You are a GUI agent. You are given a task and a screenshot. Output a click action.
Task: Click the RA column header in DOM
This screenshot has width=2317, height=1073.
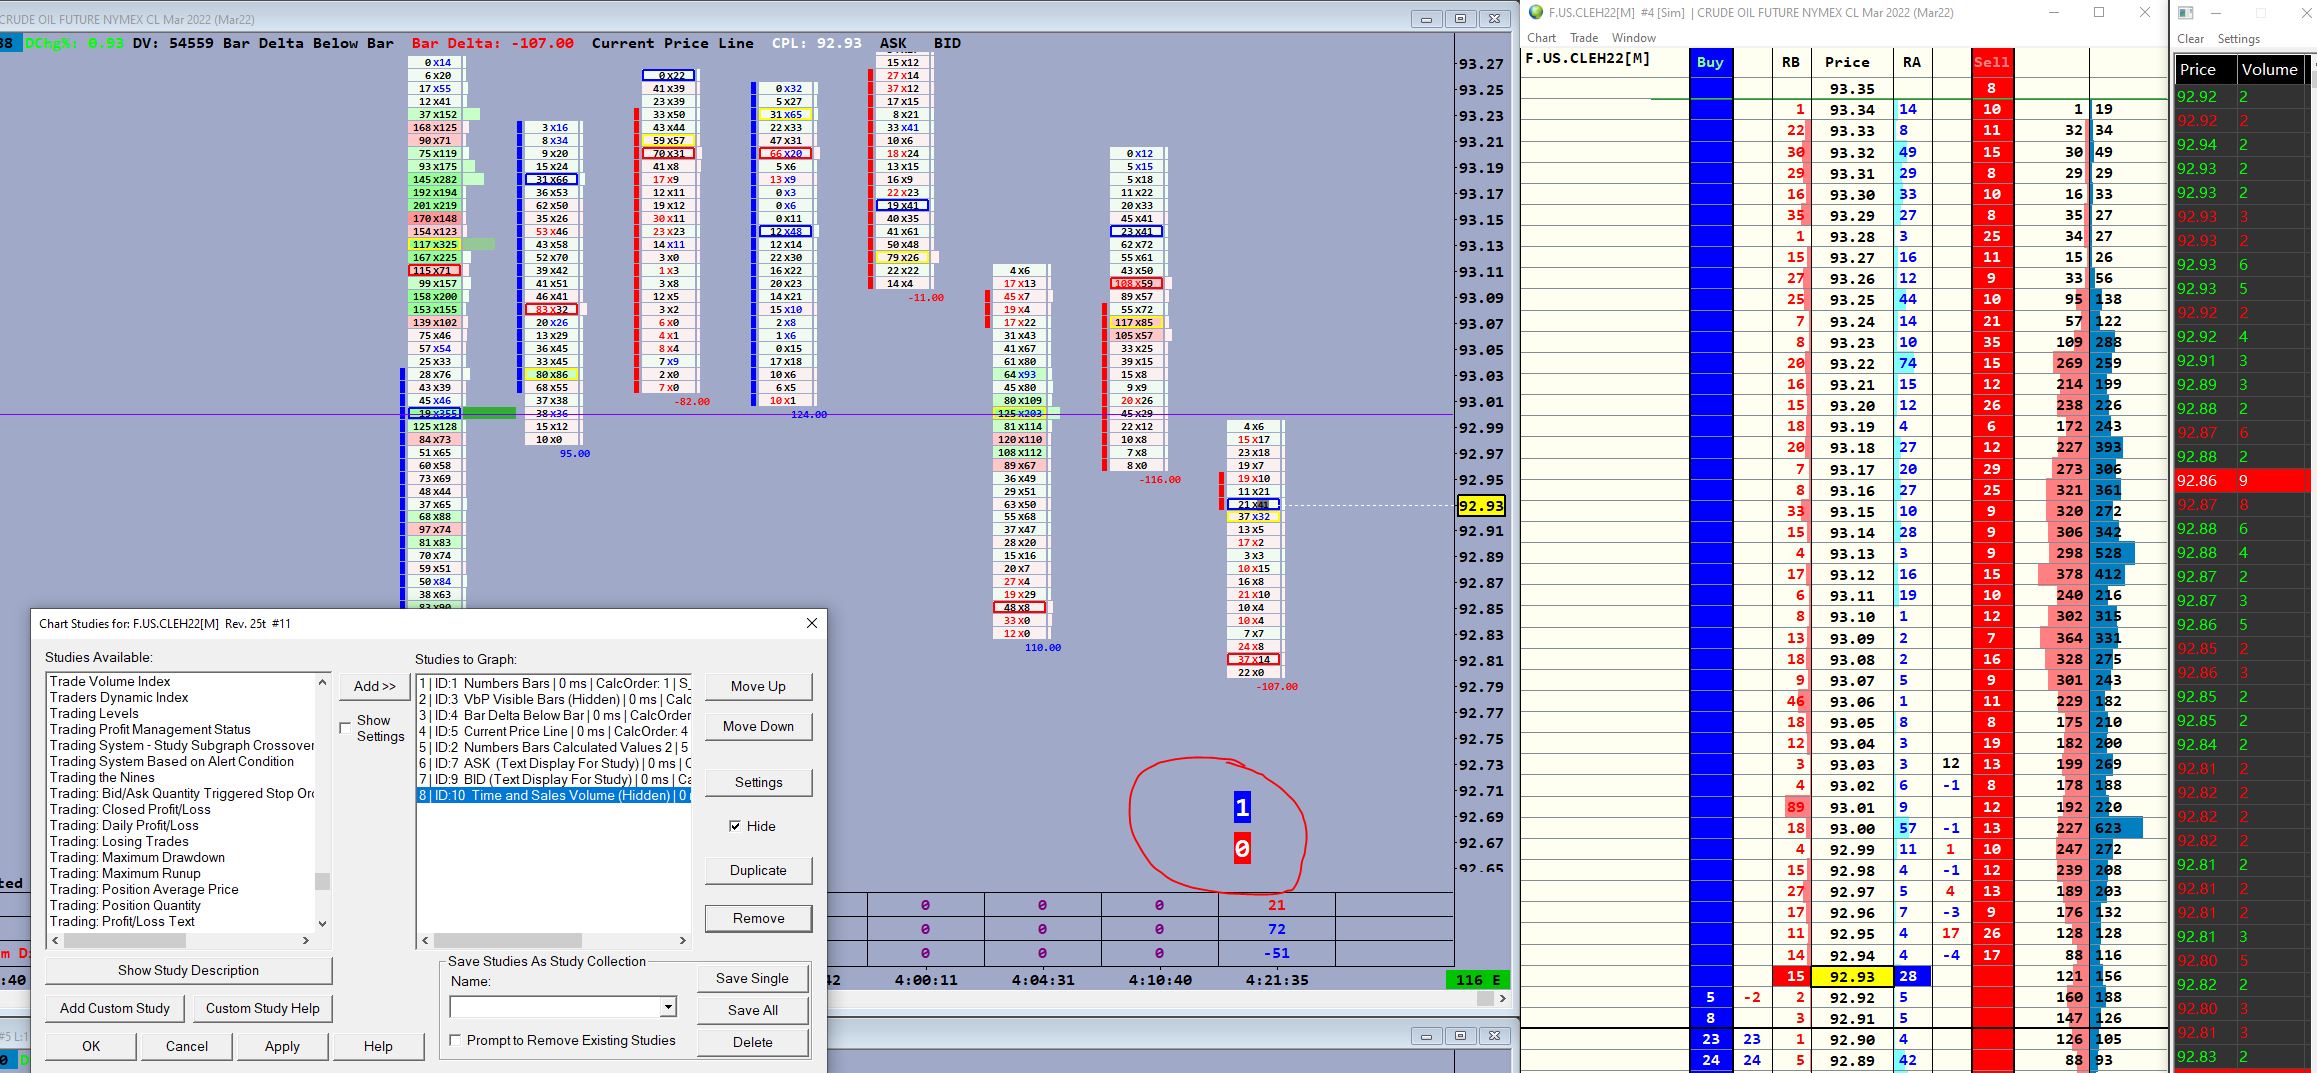1912,62
